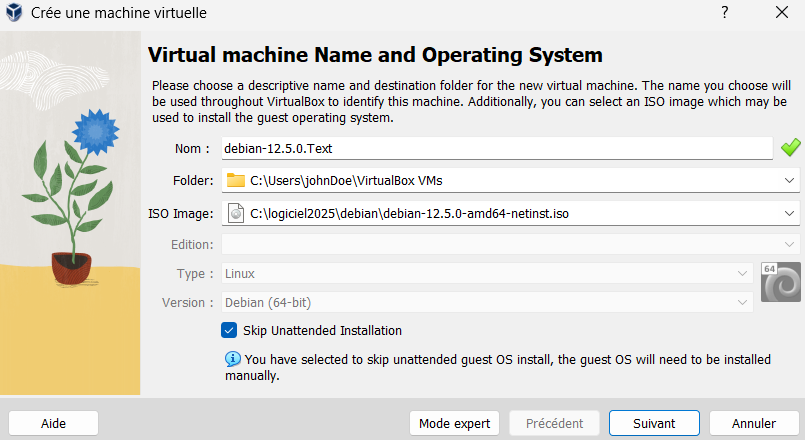This screenshot has width=805, height=440.
Task: Expand the Type dropdown showing Linux
Action: (x=742, y=274)
